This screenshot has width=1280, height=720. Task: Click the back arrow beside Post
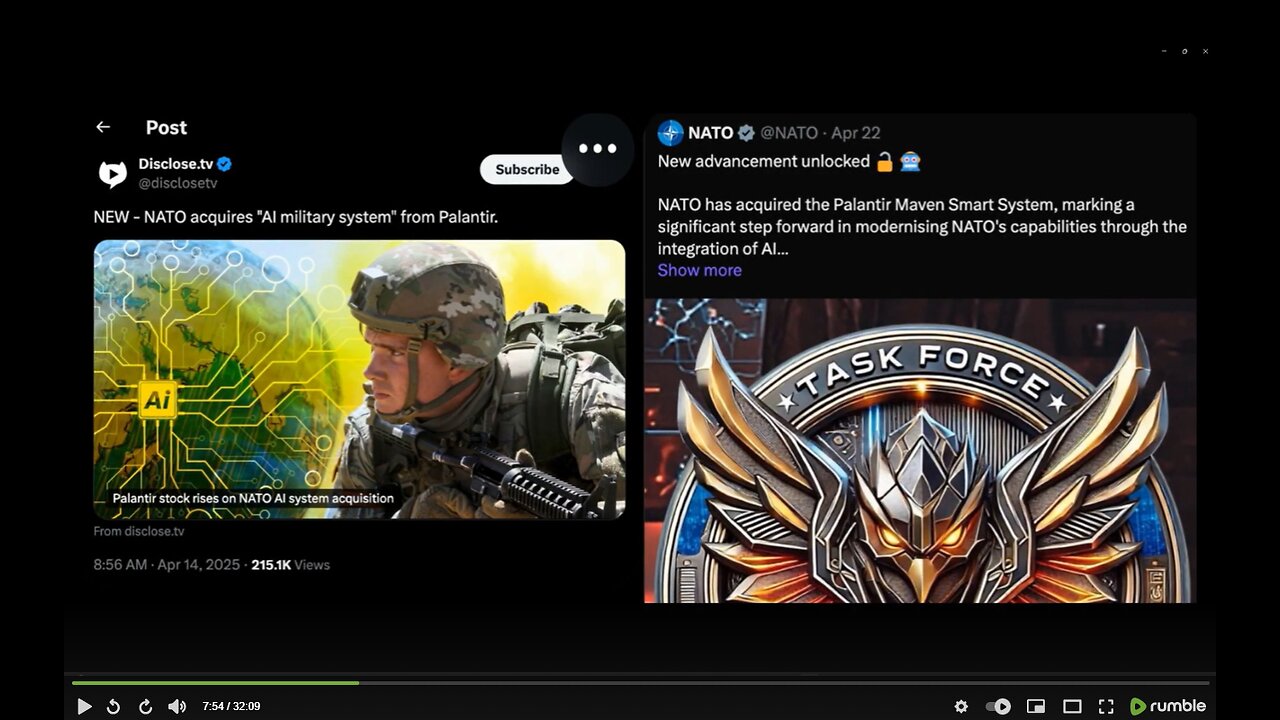click(x=103, y=127)
